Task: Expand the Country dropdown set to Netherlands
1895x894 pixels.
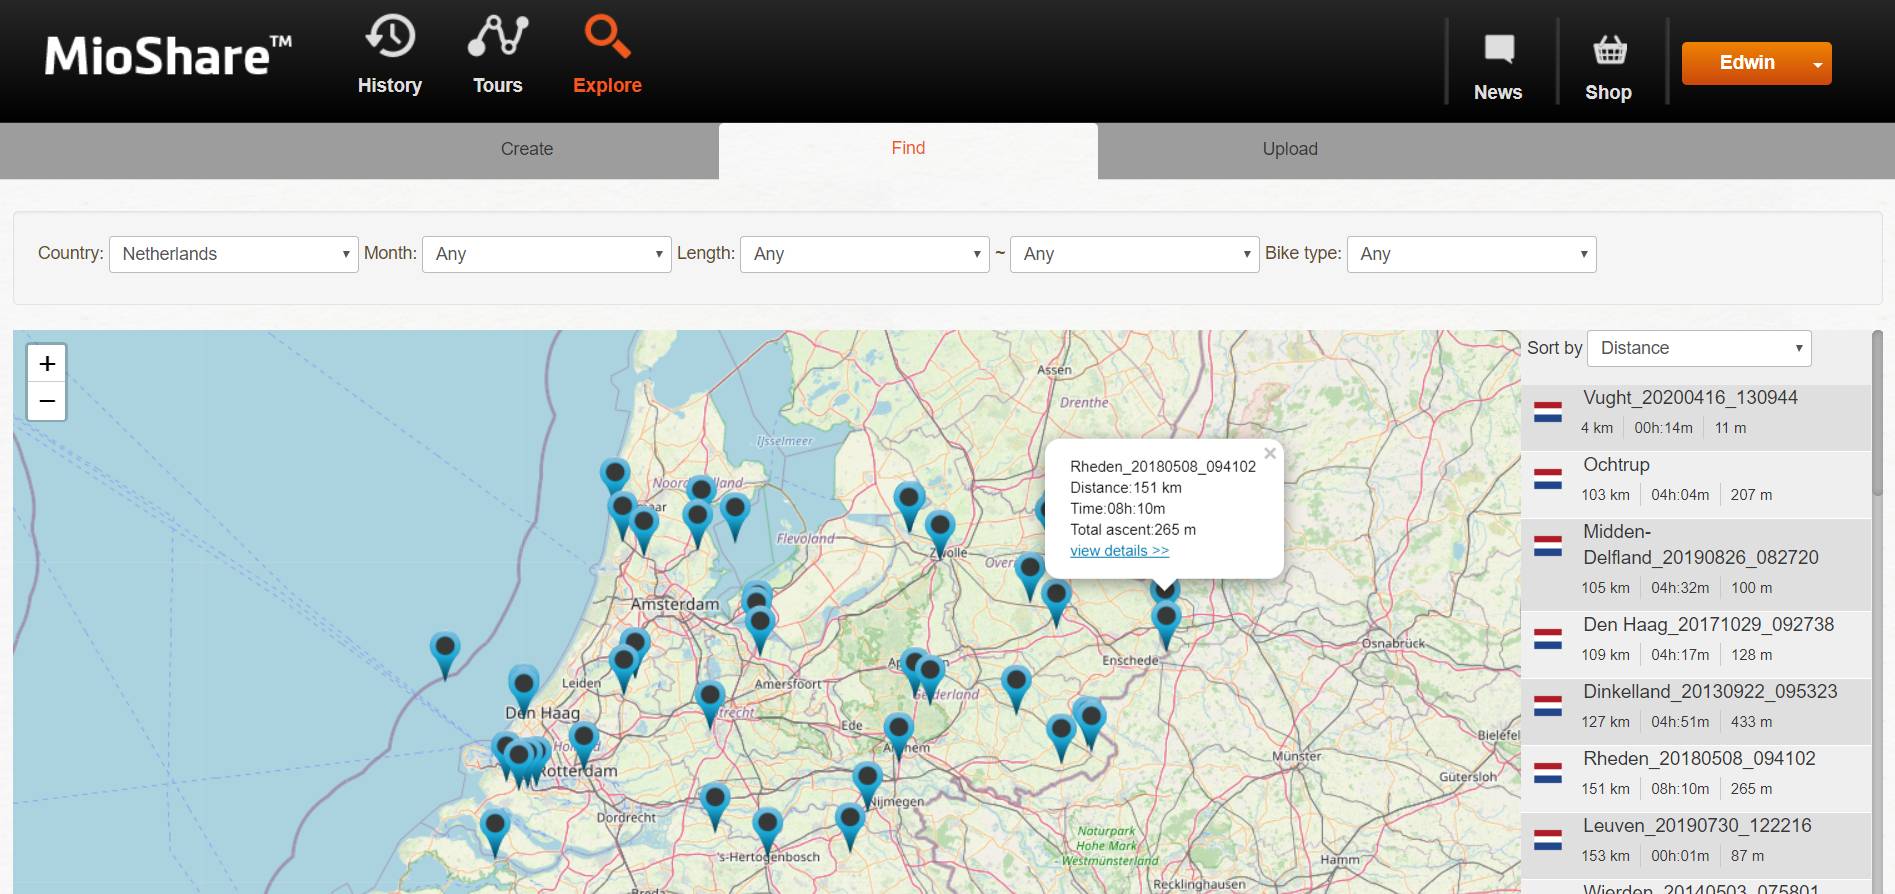Action: pos(233,254)
